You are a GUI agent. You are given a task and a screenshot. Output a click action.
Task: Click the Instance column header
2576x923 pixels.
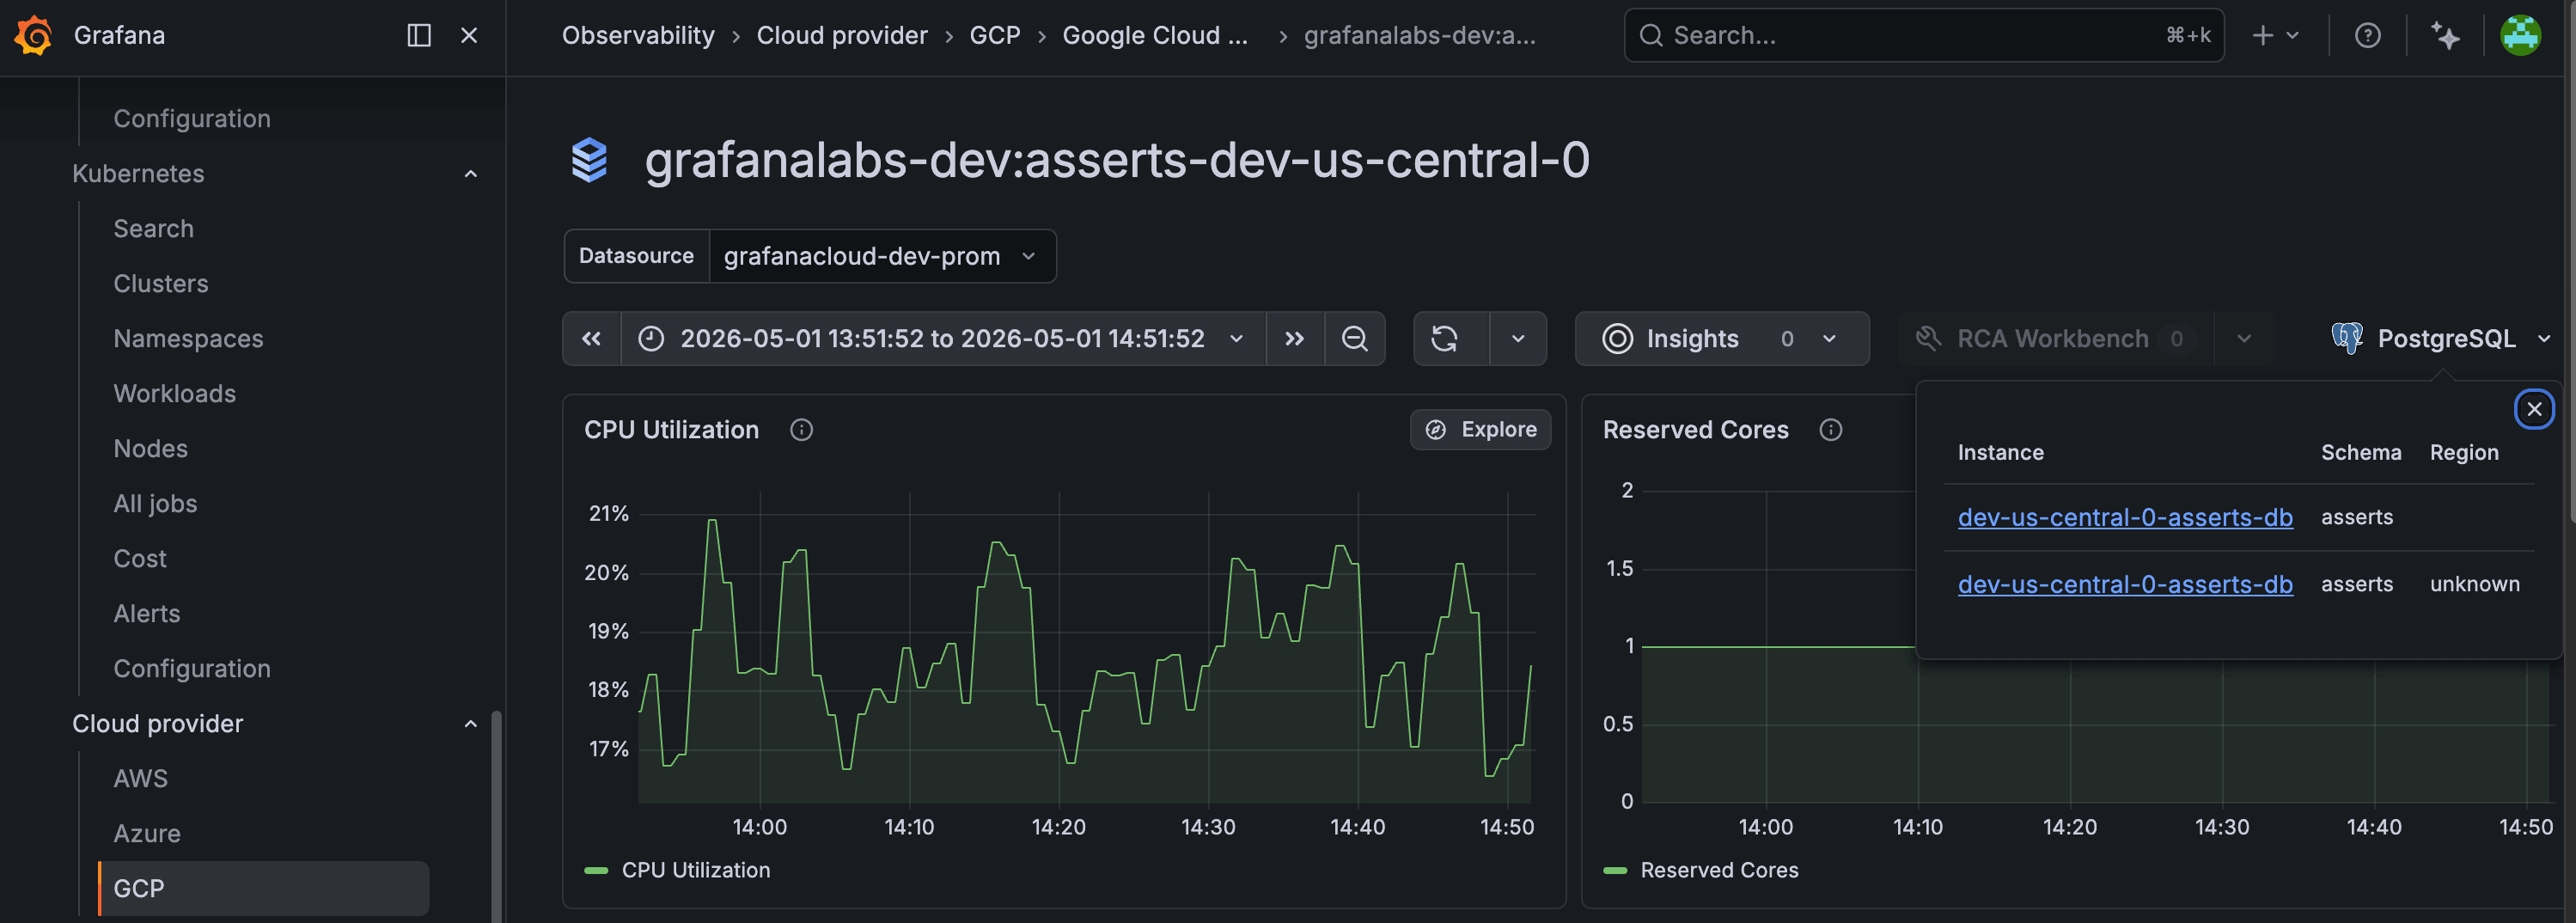click(2000, 453)
